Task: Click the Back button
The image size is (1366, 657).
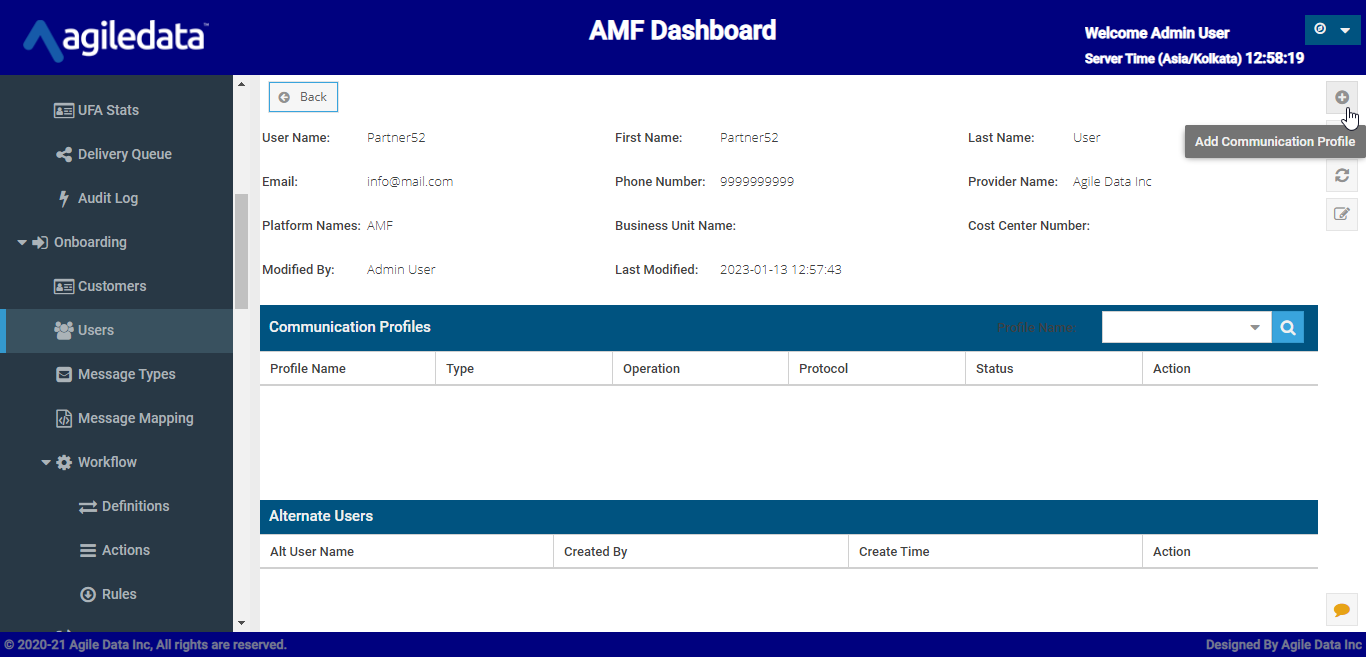Action: pos(303,97)
